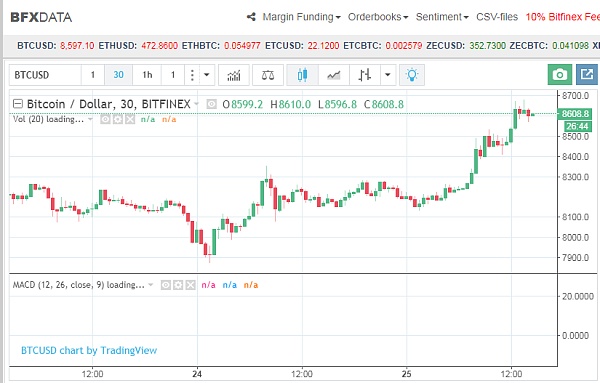Viewport: 600px width, 383px height.
Task: Open the Orderbooks menu
Action: pyautogui.click(x=378, y=17)
